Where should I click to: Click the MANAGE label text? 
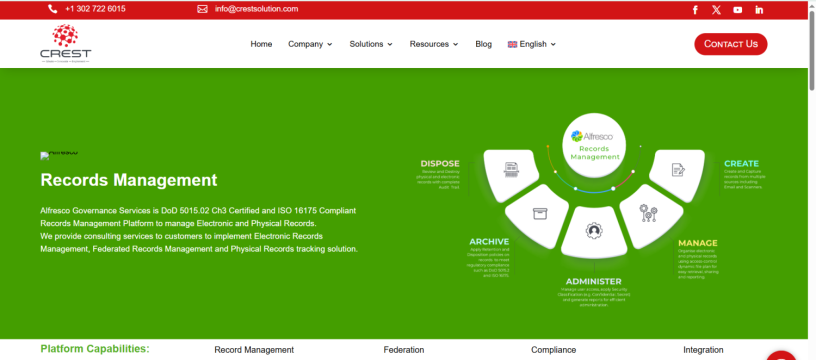click(x=698, y=243)
